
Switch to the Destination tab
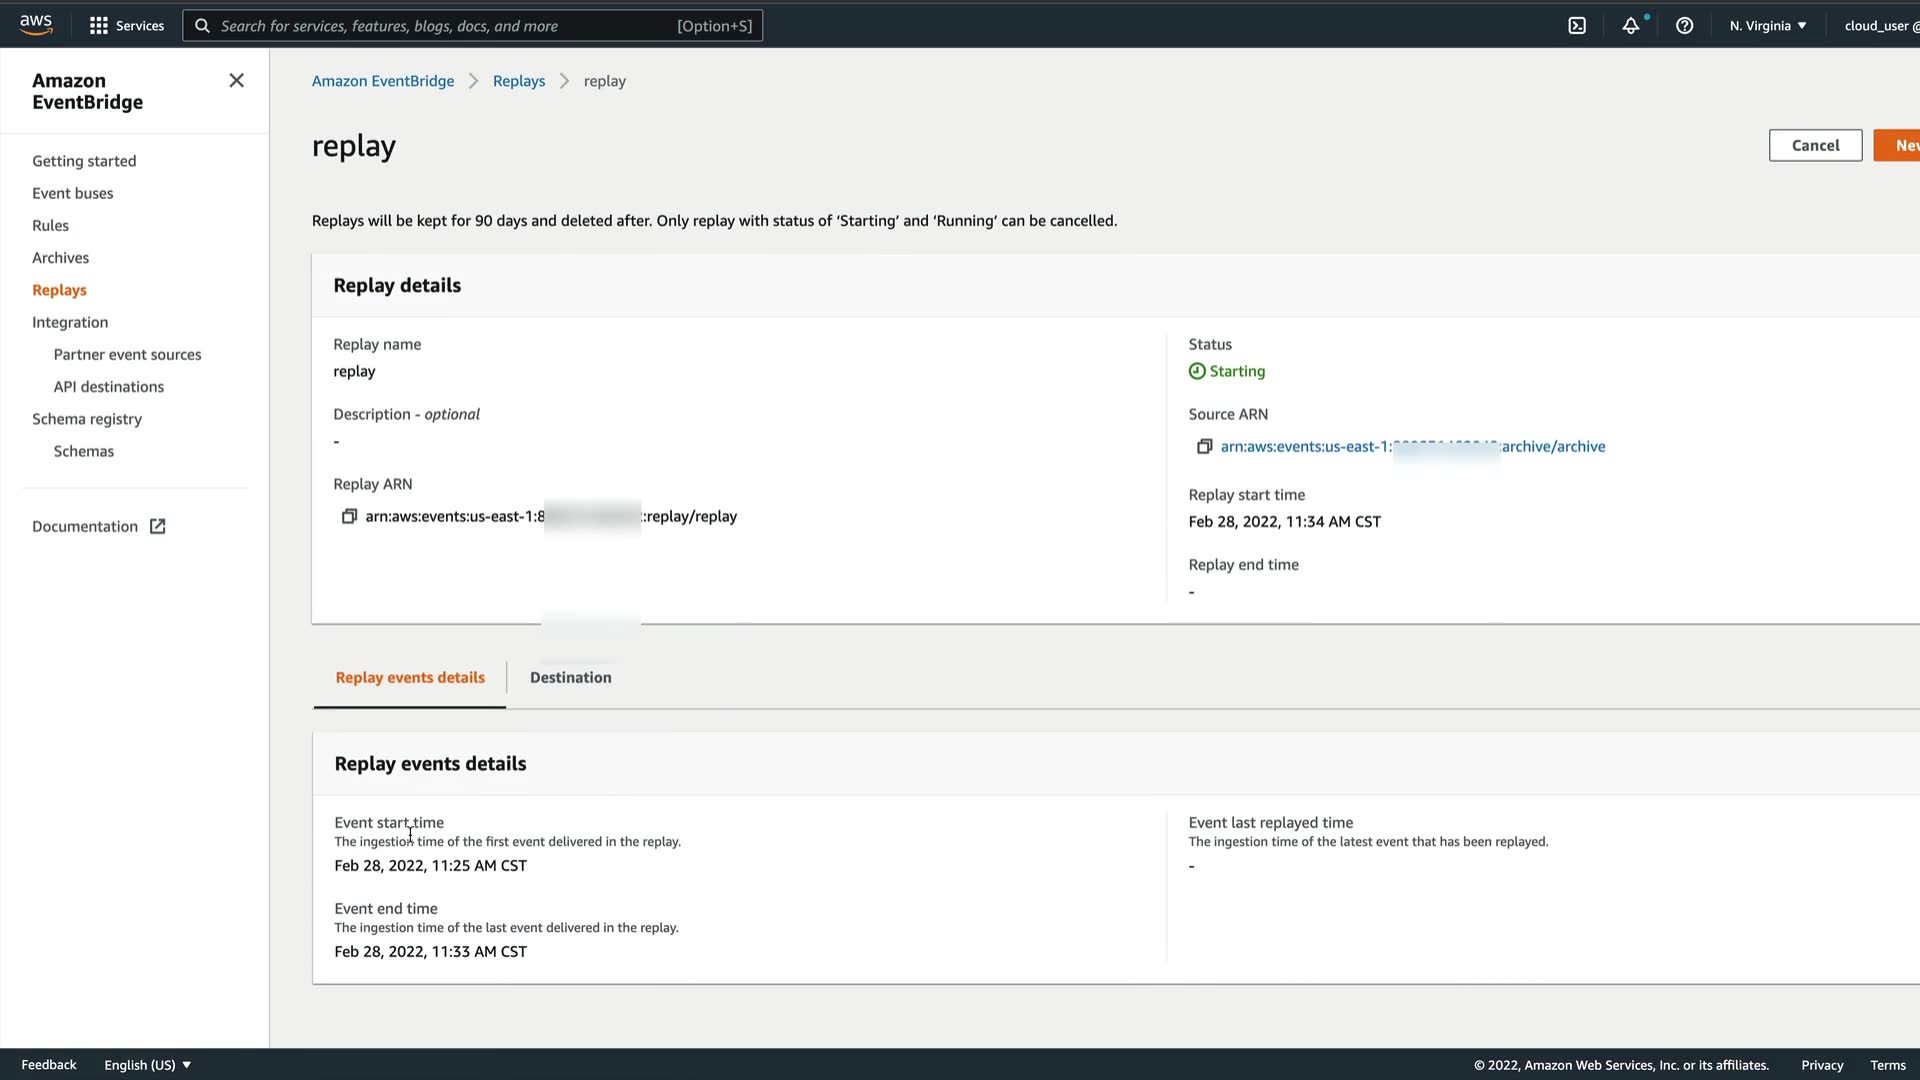click(570, 678)
